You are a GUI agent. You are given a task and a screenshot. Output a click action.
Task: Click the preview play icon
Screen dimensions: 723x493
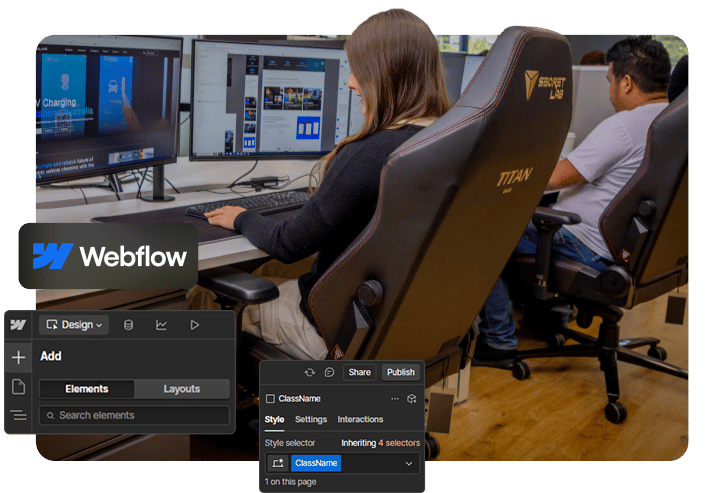tap(195, 325)
